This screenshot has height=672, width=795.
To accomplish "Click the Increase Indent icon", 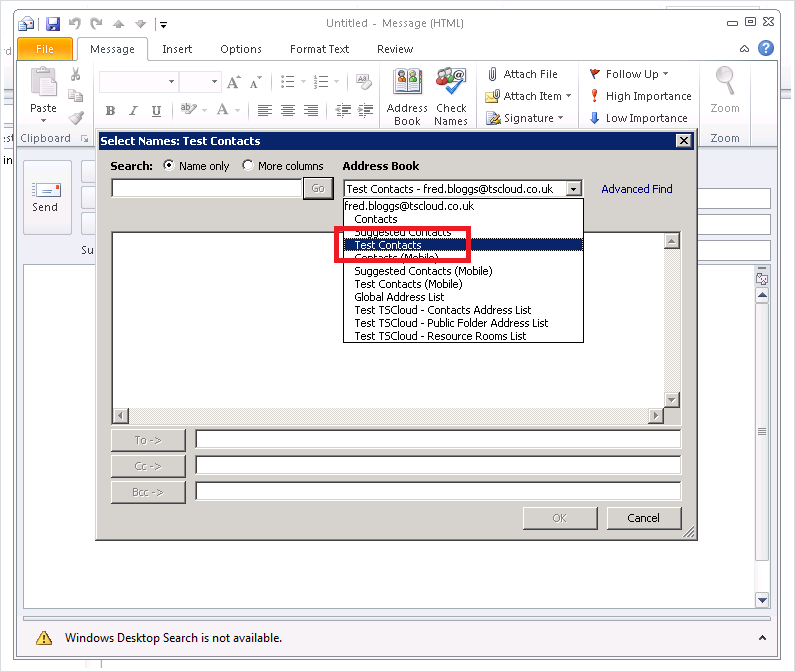I will pos(366,110).
